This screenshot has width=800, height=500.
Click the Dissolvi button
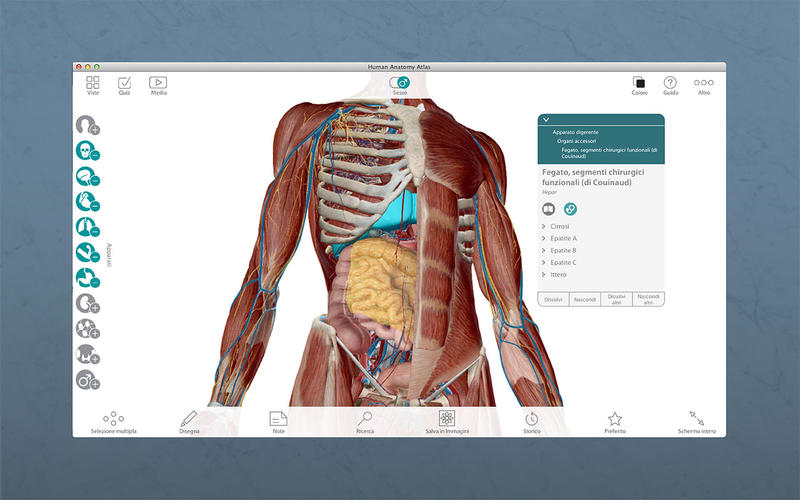click(553, 299)
